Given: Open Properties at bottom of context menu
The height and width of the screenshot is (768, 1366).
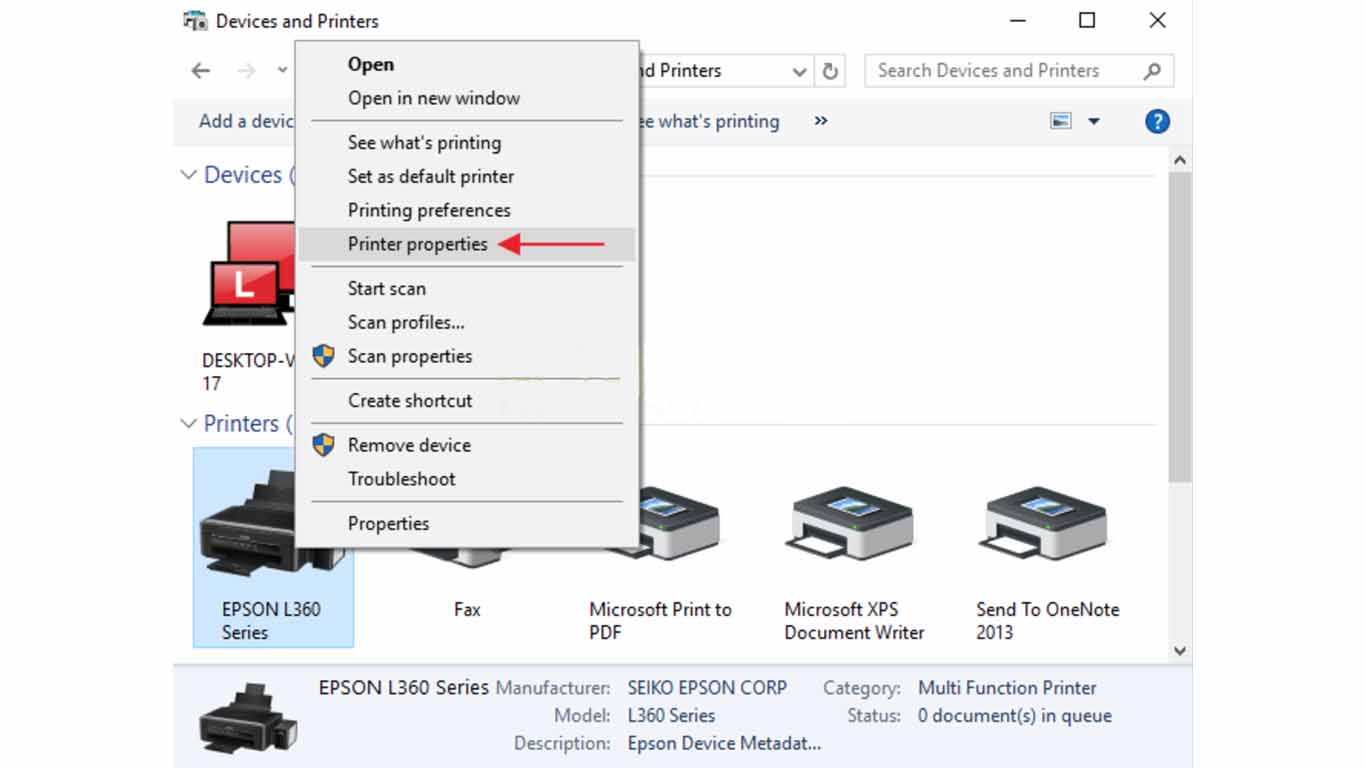Looking at the screenshot, I should [466, 523].
